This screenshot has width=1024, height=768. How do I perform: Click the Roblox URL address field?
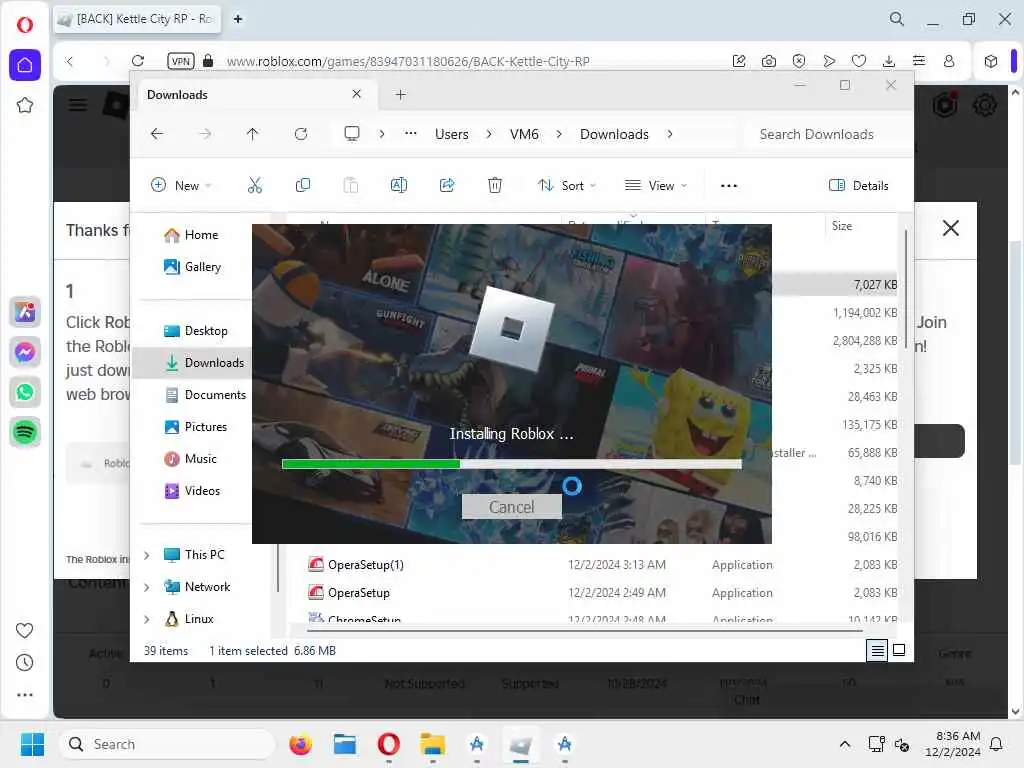click(408, 61)
